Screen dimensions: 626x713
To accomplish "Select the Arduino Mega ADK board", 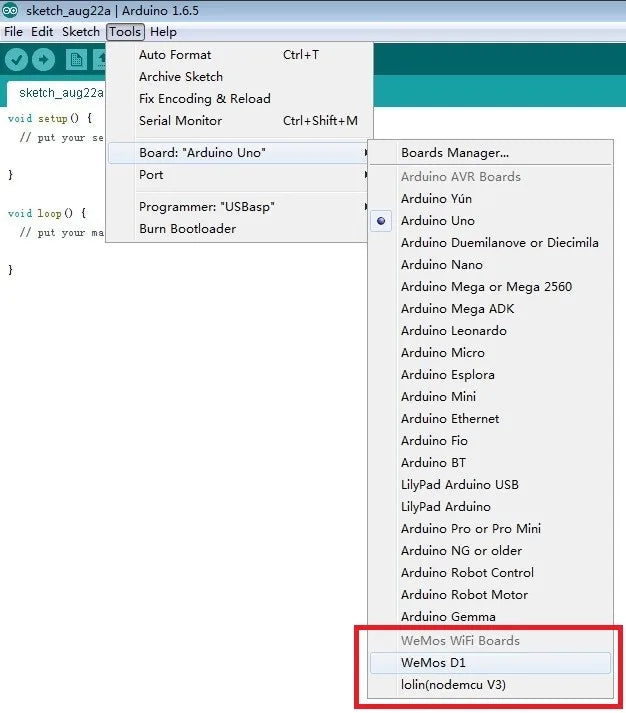I will point(490,309).
